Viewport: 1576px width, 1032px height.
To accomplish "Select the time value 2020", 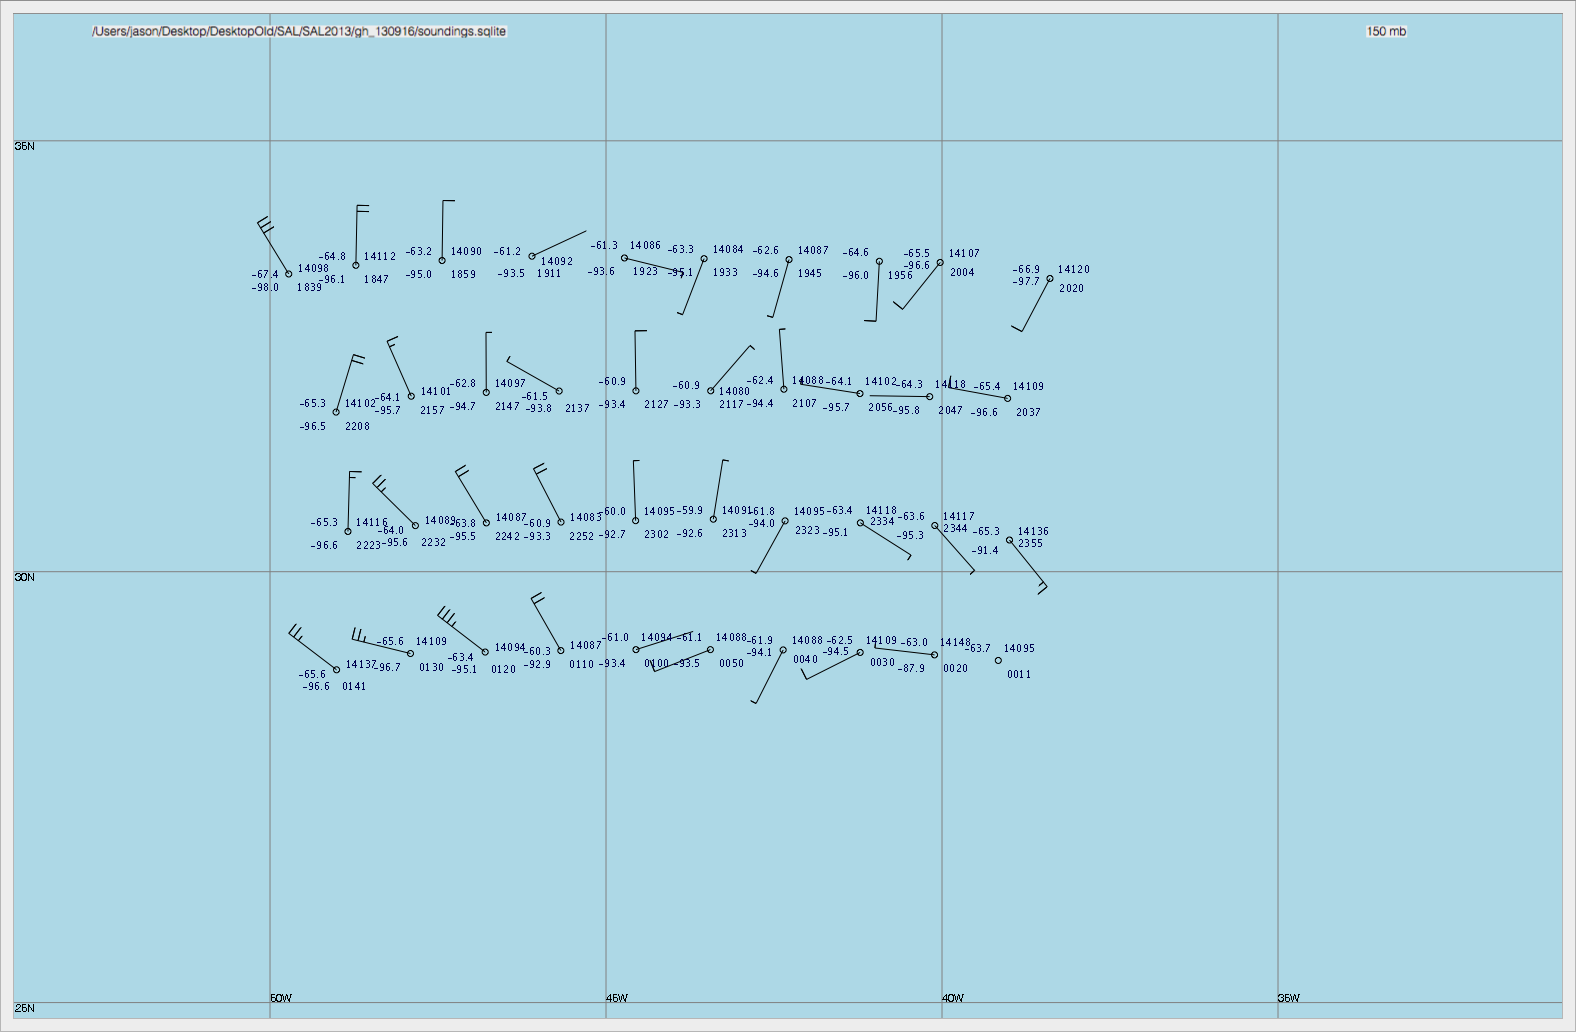I will pyautogui.click(x=1071, y=289).
